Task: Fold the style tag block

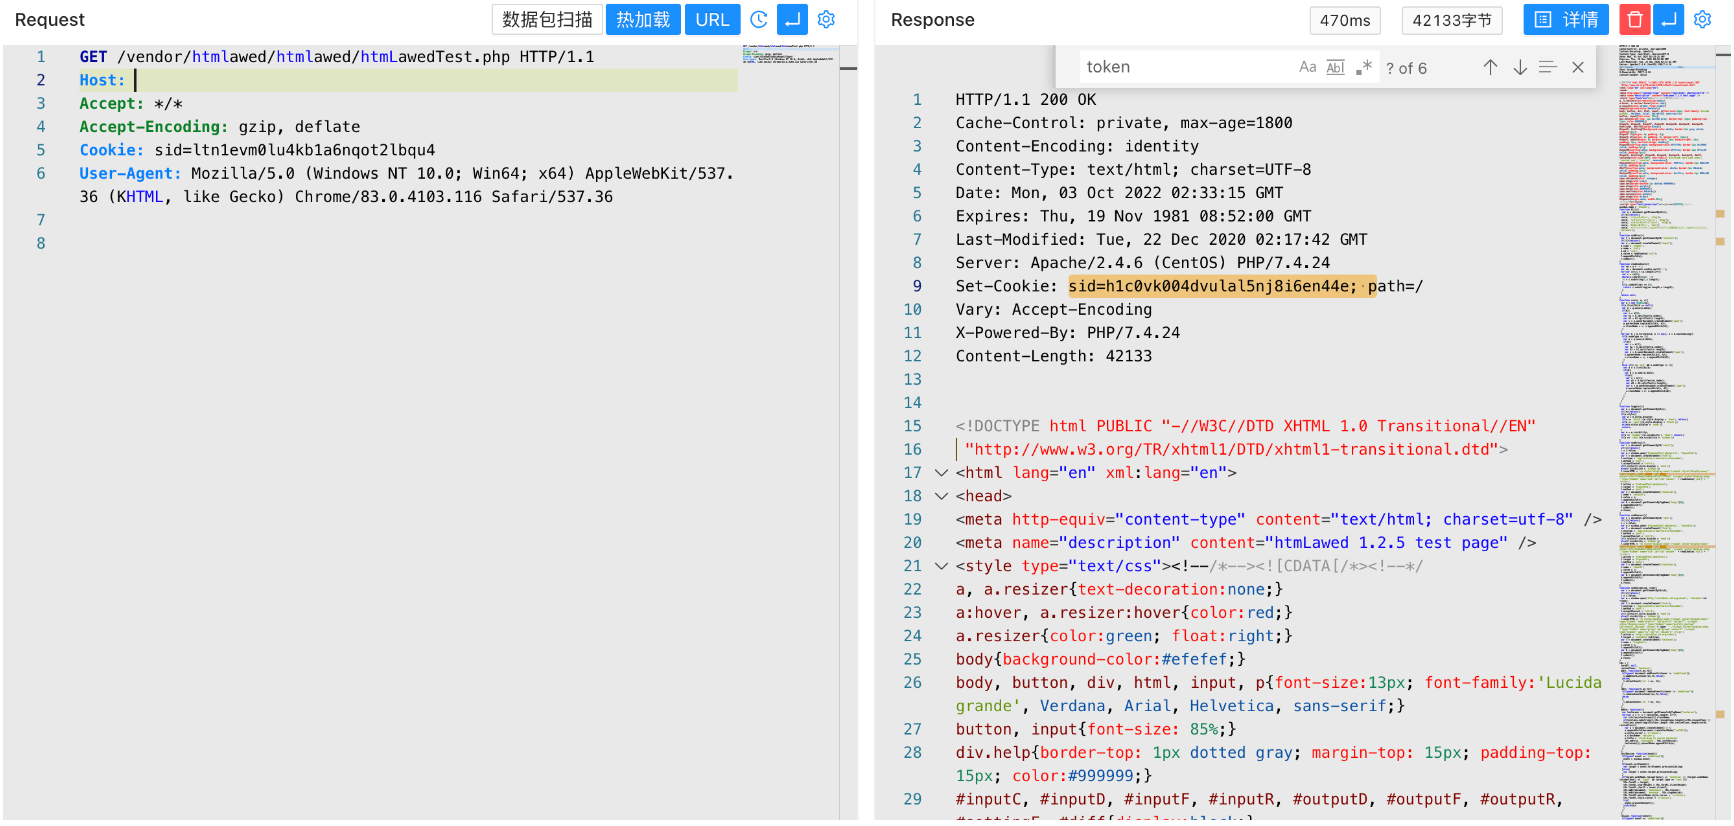Action: coord(941,566)
